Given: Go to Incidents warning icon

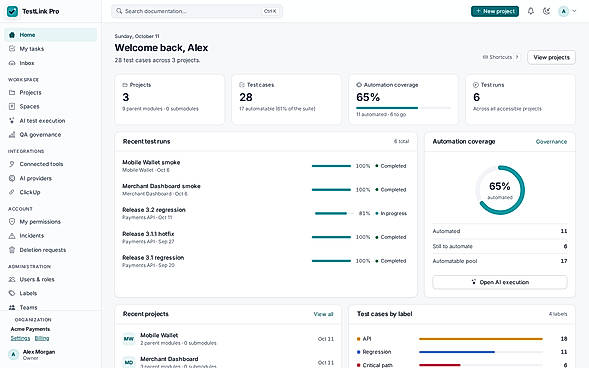Looking at the screenshot, I should 12,236.
